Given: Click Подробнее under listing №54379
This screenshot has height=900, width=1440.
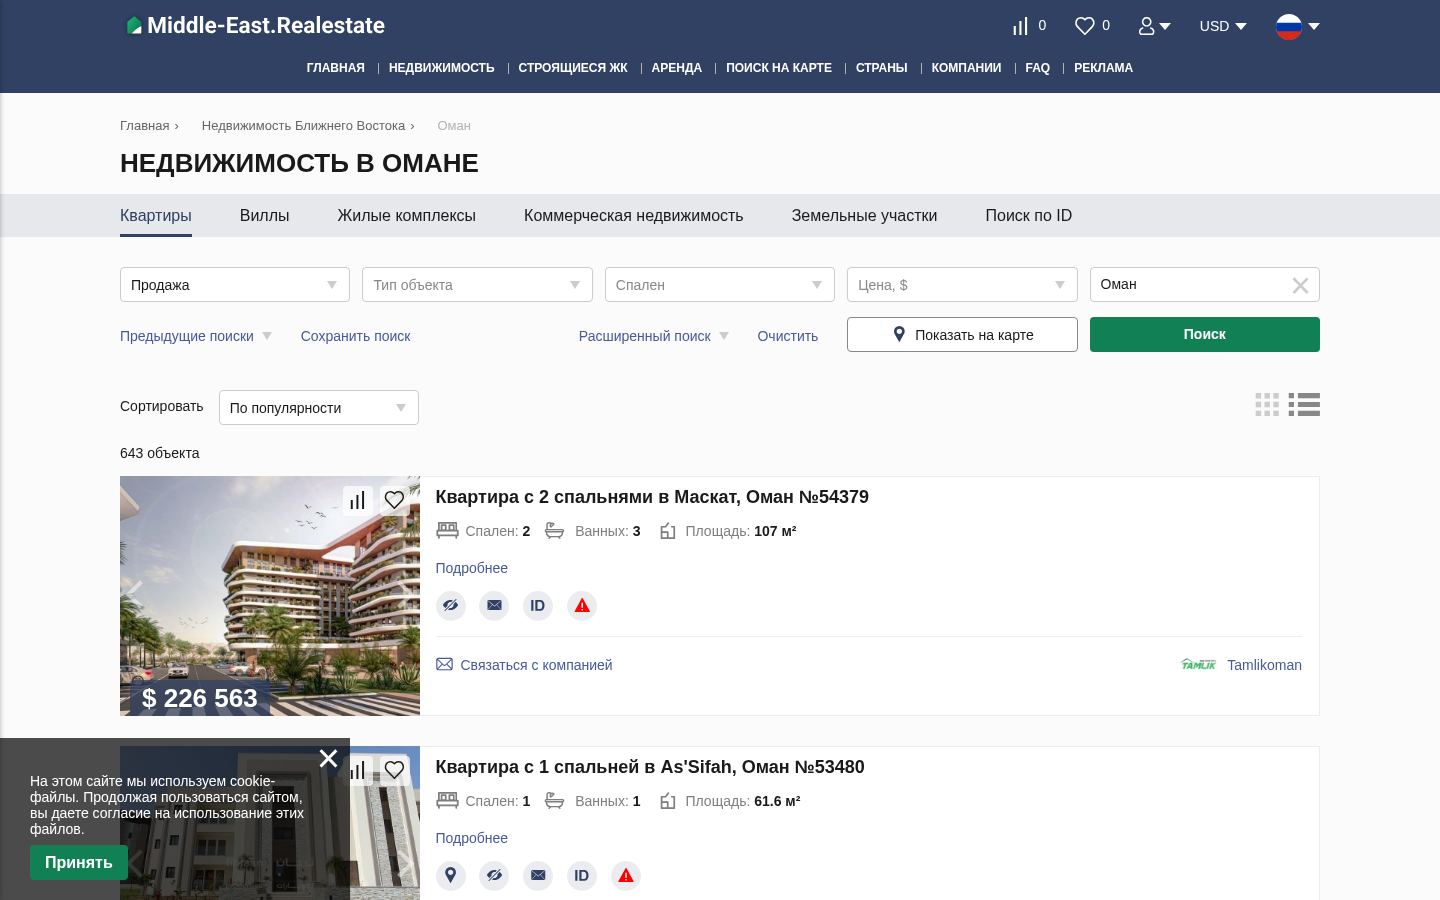Looking at the screenshot, I should (x=471, y=568).
